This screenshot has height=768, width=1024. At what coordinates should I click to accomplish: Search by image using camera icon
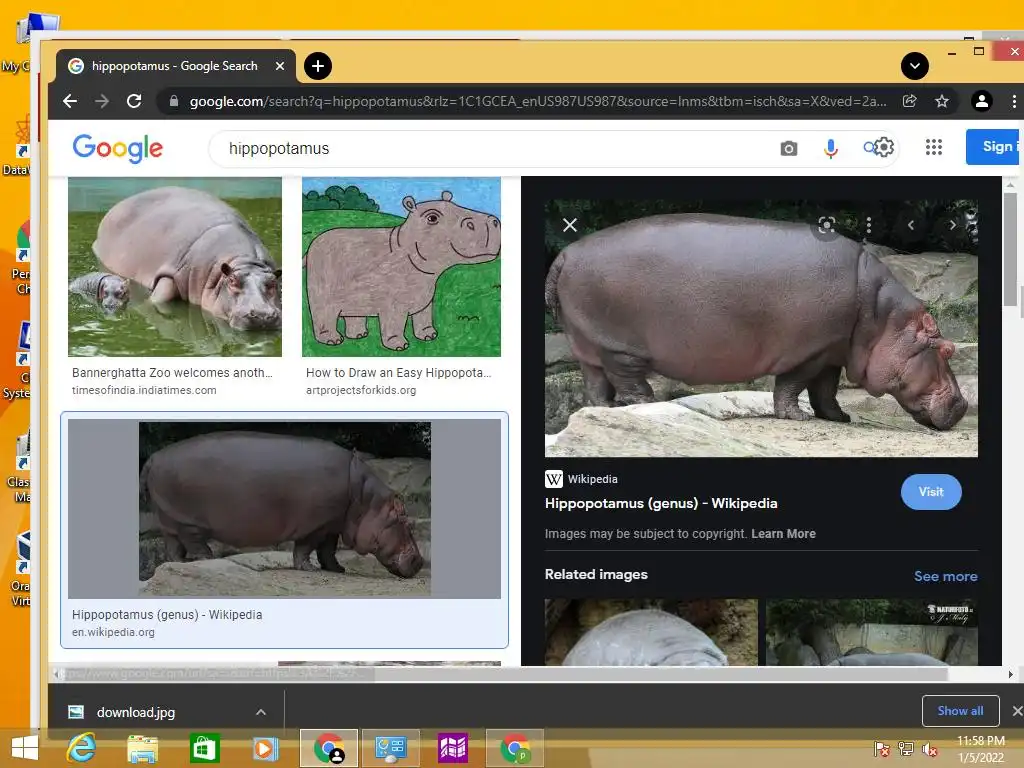point(788,149)
